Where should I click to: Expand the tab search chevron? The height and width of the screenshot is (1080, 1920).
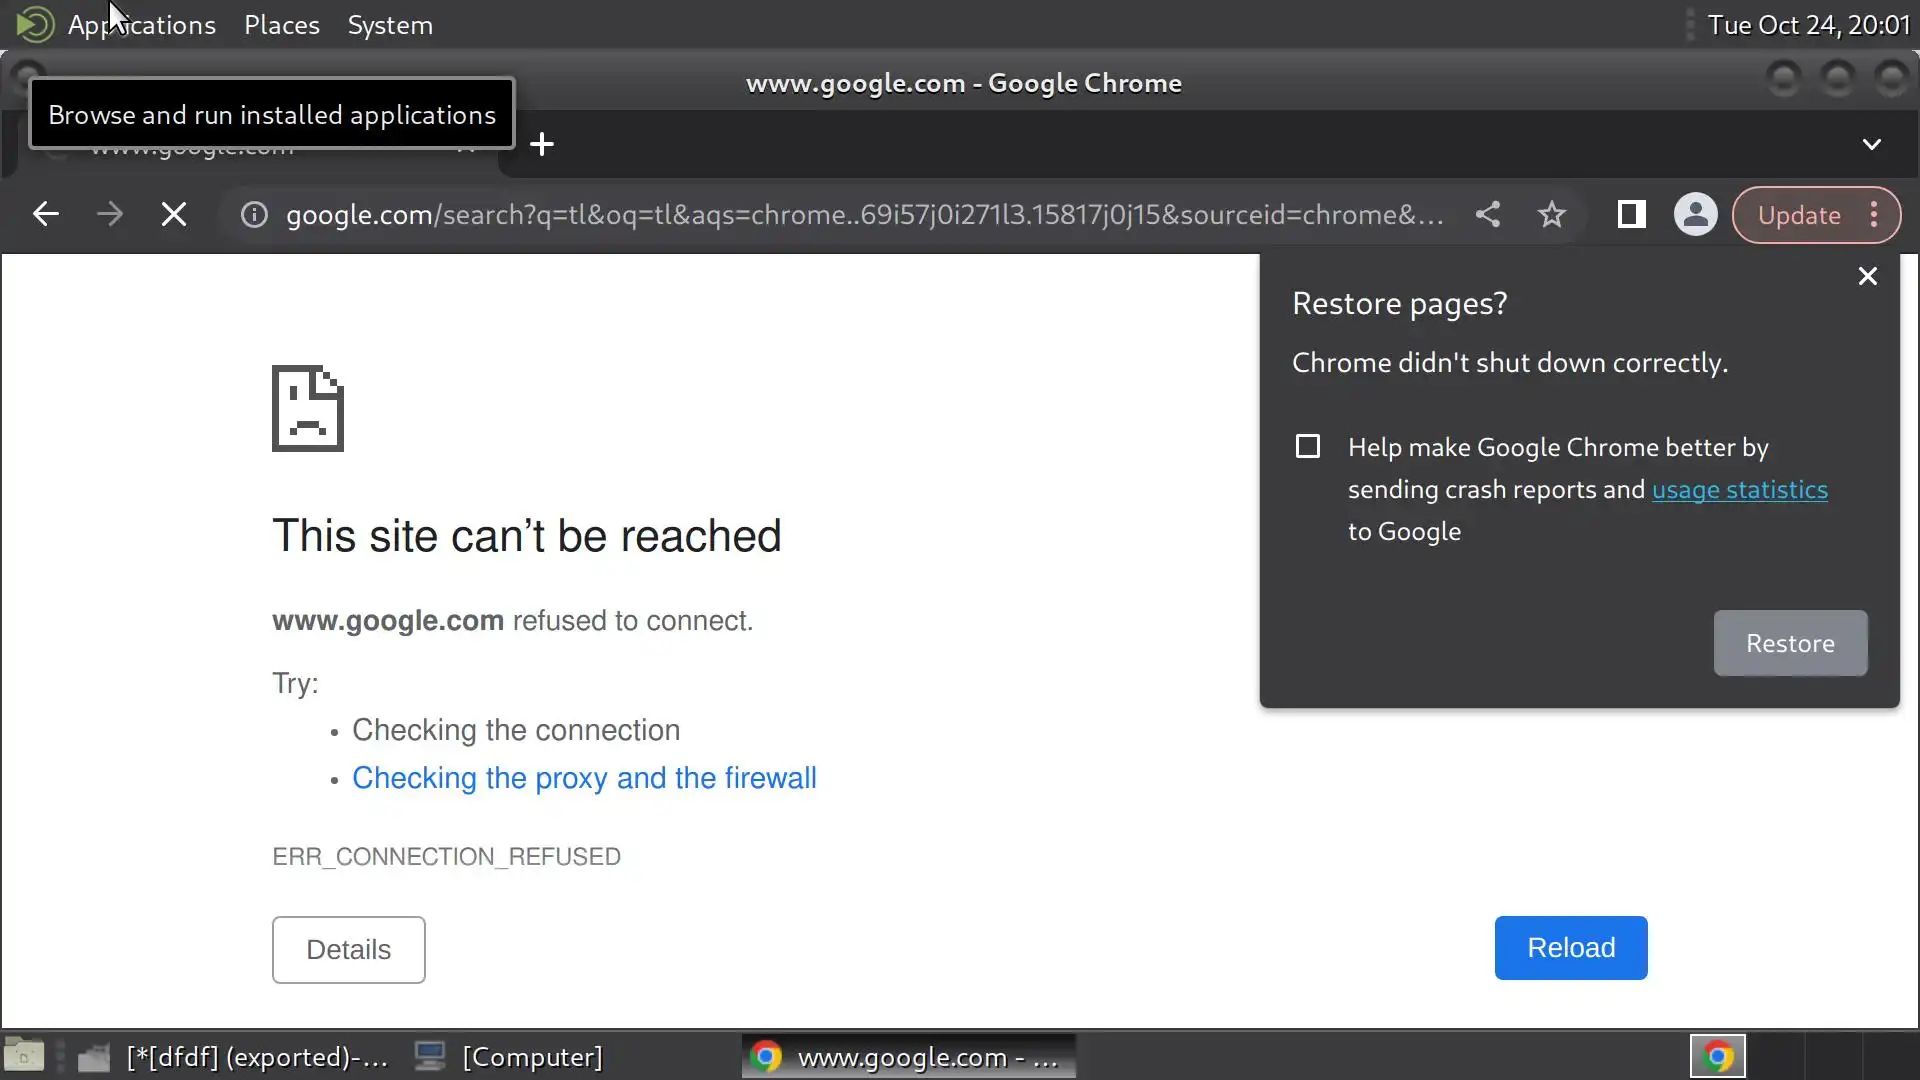tap(1871, 145)
